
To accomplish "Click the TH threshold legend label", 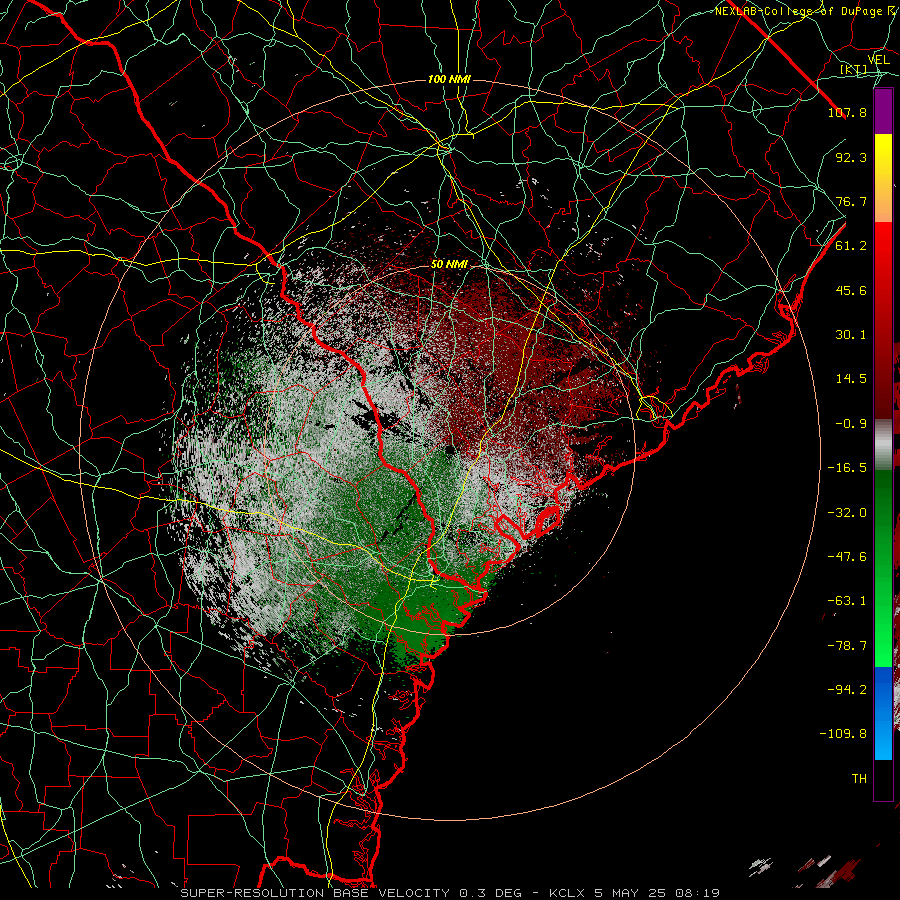I will (x=859, y=779).
